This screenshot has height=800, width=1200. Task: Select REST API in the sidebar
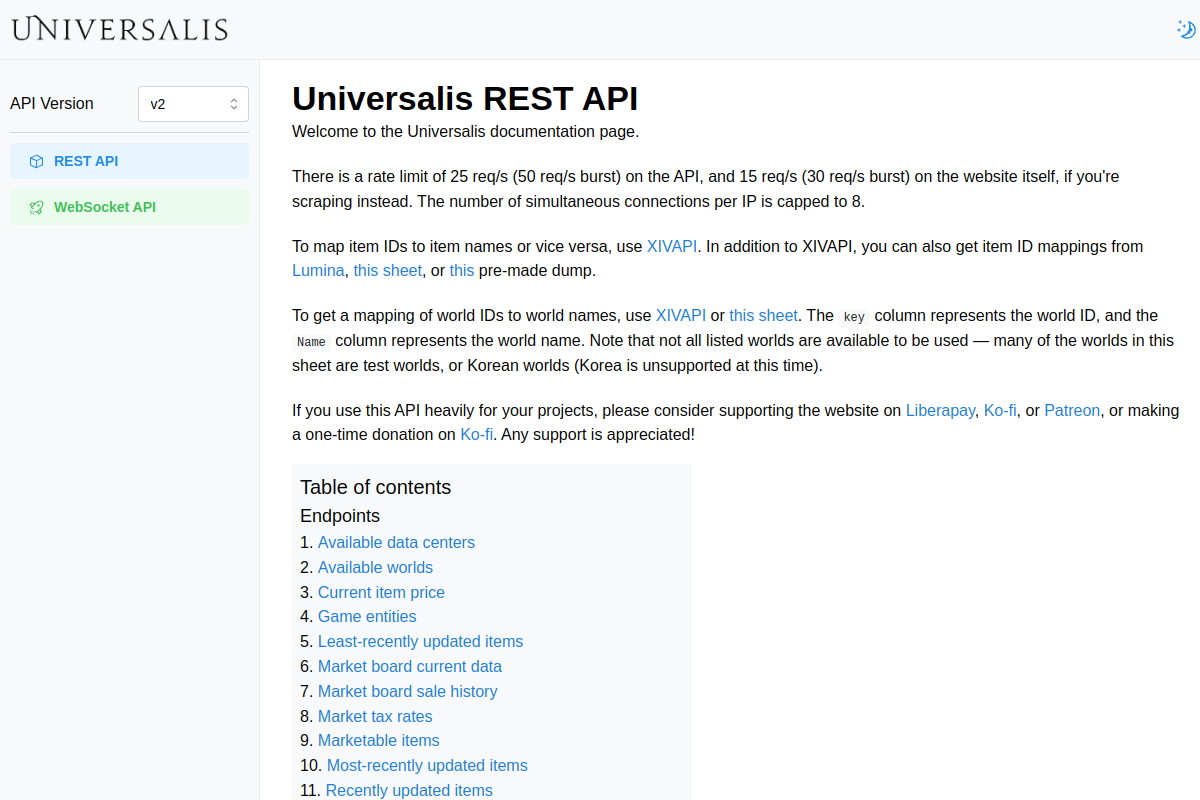point(129,161)
